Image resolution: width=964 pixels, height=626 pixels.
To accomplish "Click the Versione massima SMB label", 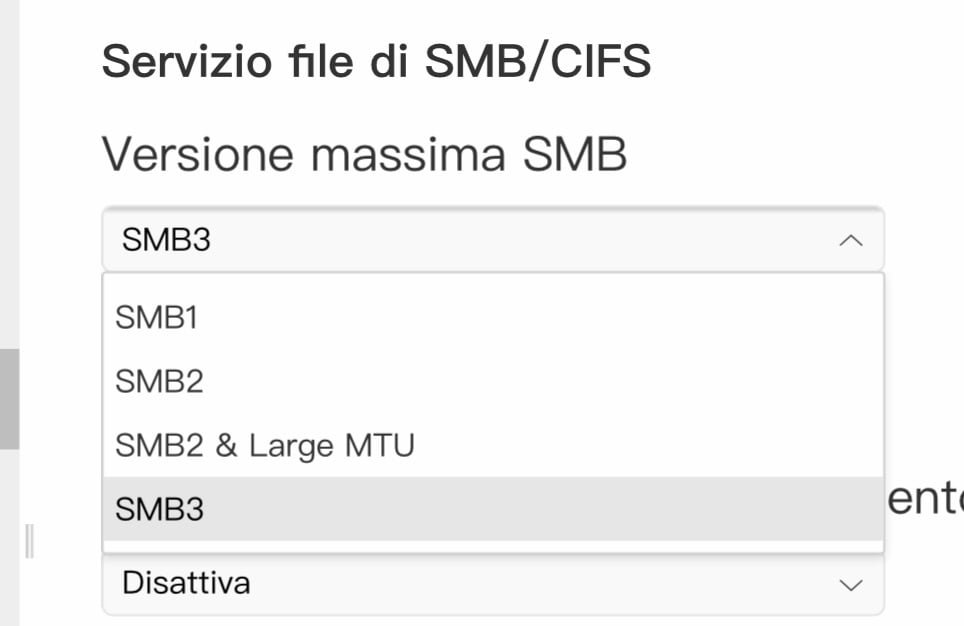I will coord(364,154).
